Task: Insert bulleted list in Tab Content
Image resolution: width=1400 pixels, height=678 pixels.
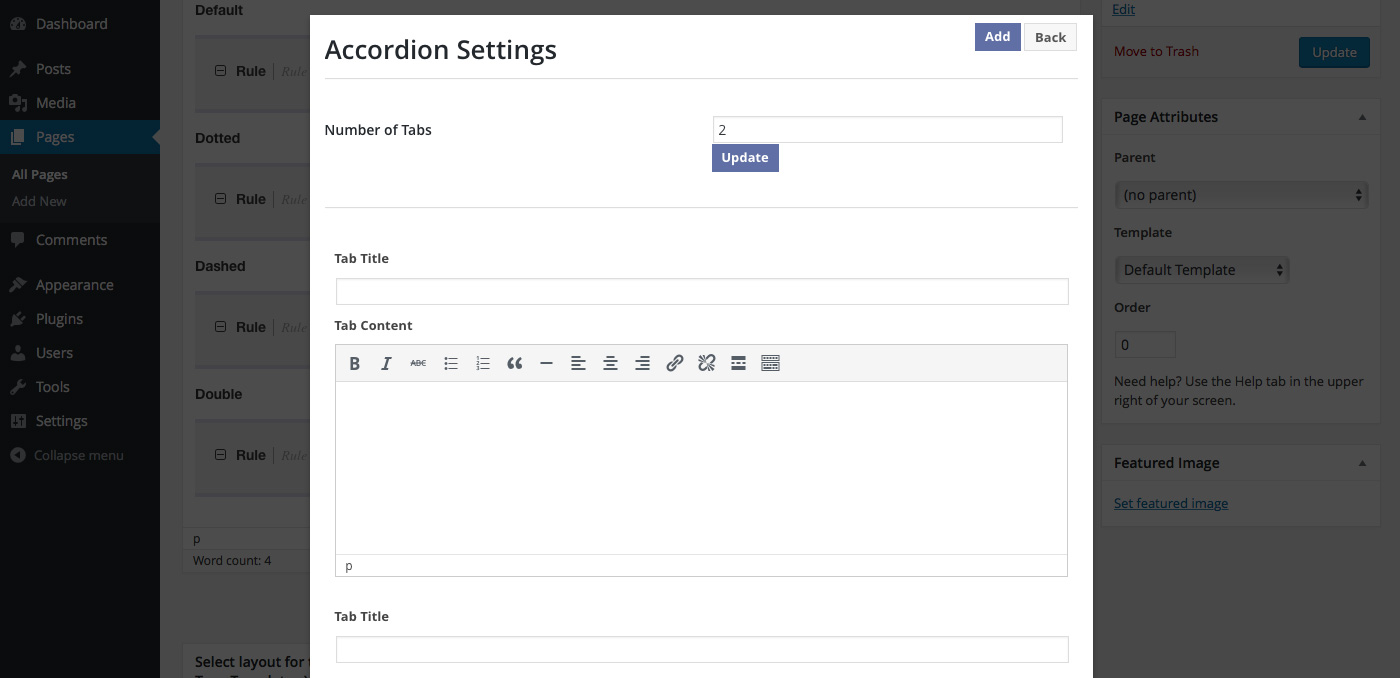Action: point(450,364)
